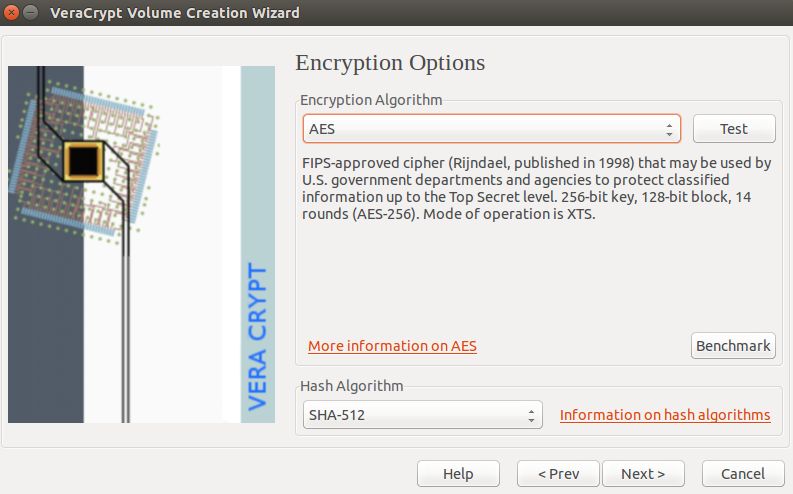This screenshot has height=494, width=793.
Task: Click the Hash Algorithm group label
Action: tap(351, 386)
